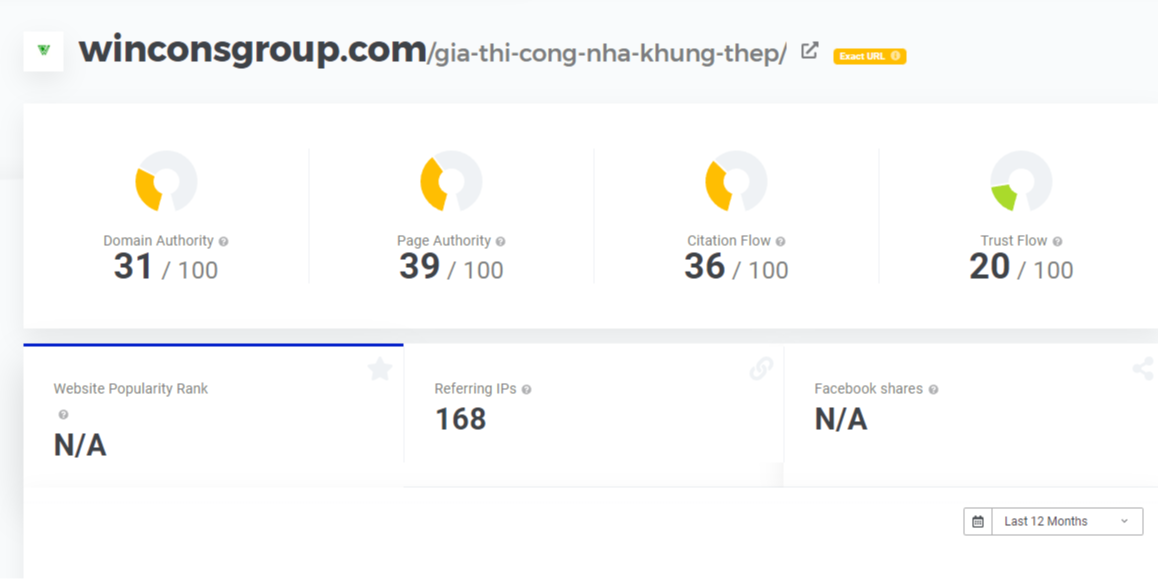Click Trust Flow help question mark
This screenshot has width=1158, height=579.
tap(1058, 241)
